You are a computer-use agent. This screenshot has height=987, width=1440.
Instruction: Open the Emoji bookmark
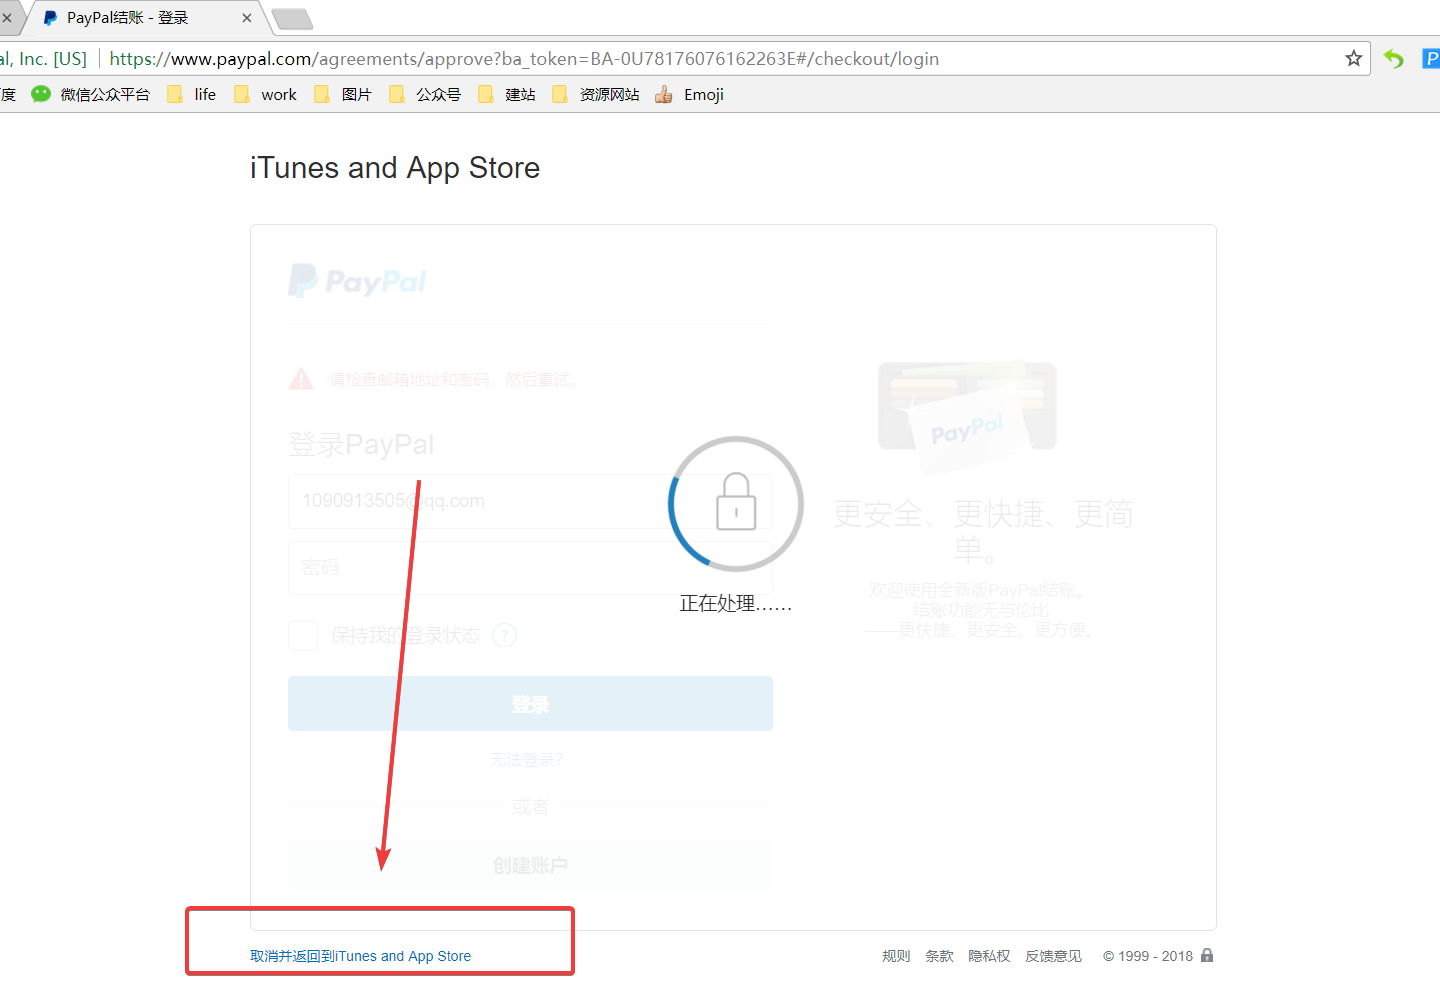coord(689,94)
